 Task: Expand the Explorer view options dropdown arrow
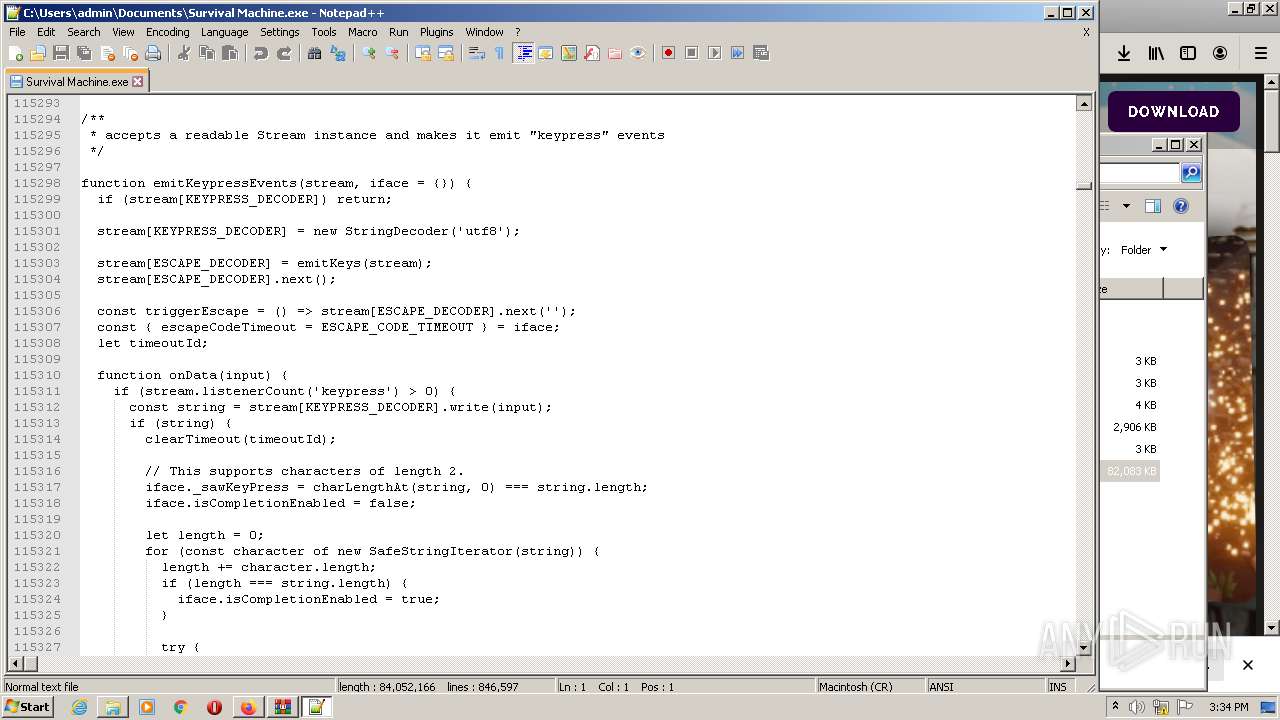click(1126, 206)
